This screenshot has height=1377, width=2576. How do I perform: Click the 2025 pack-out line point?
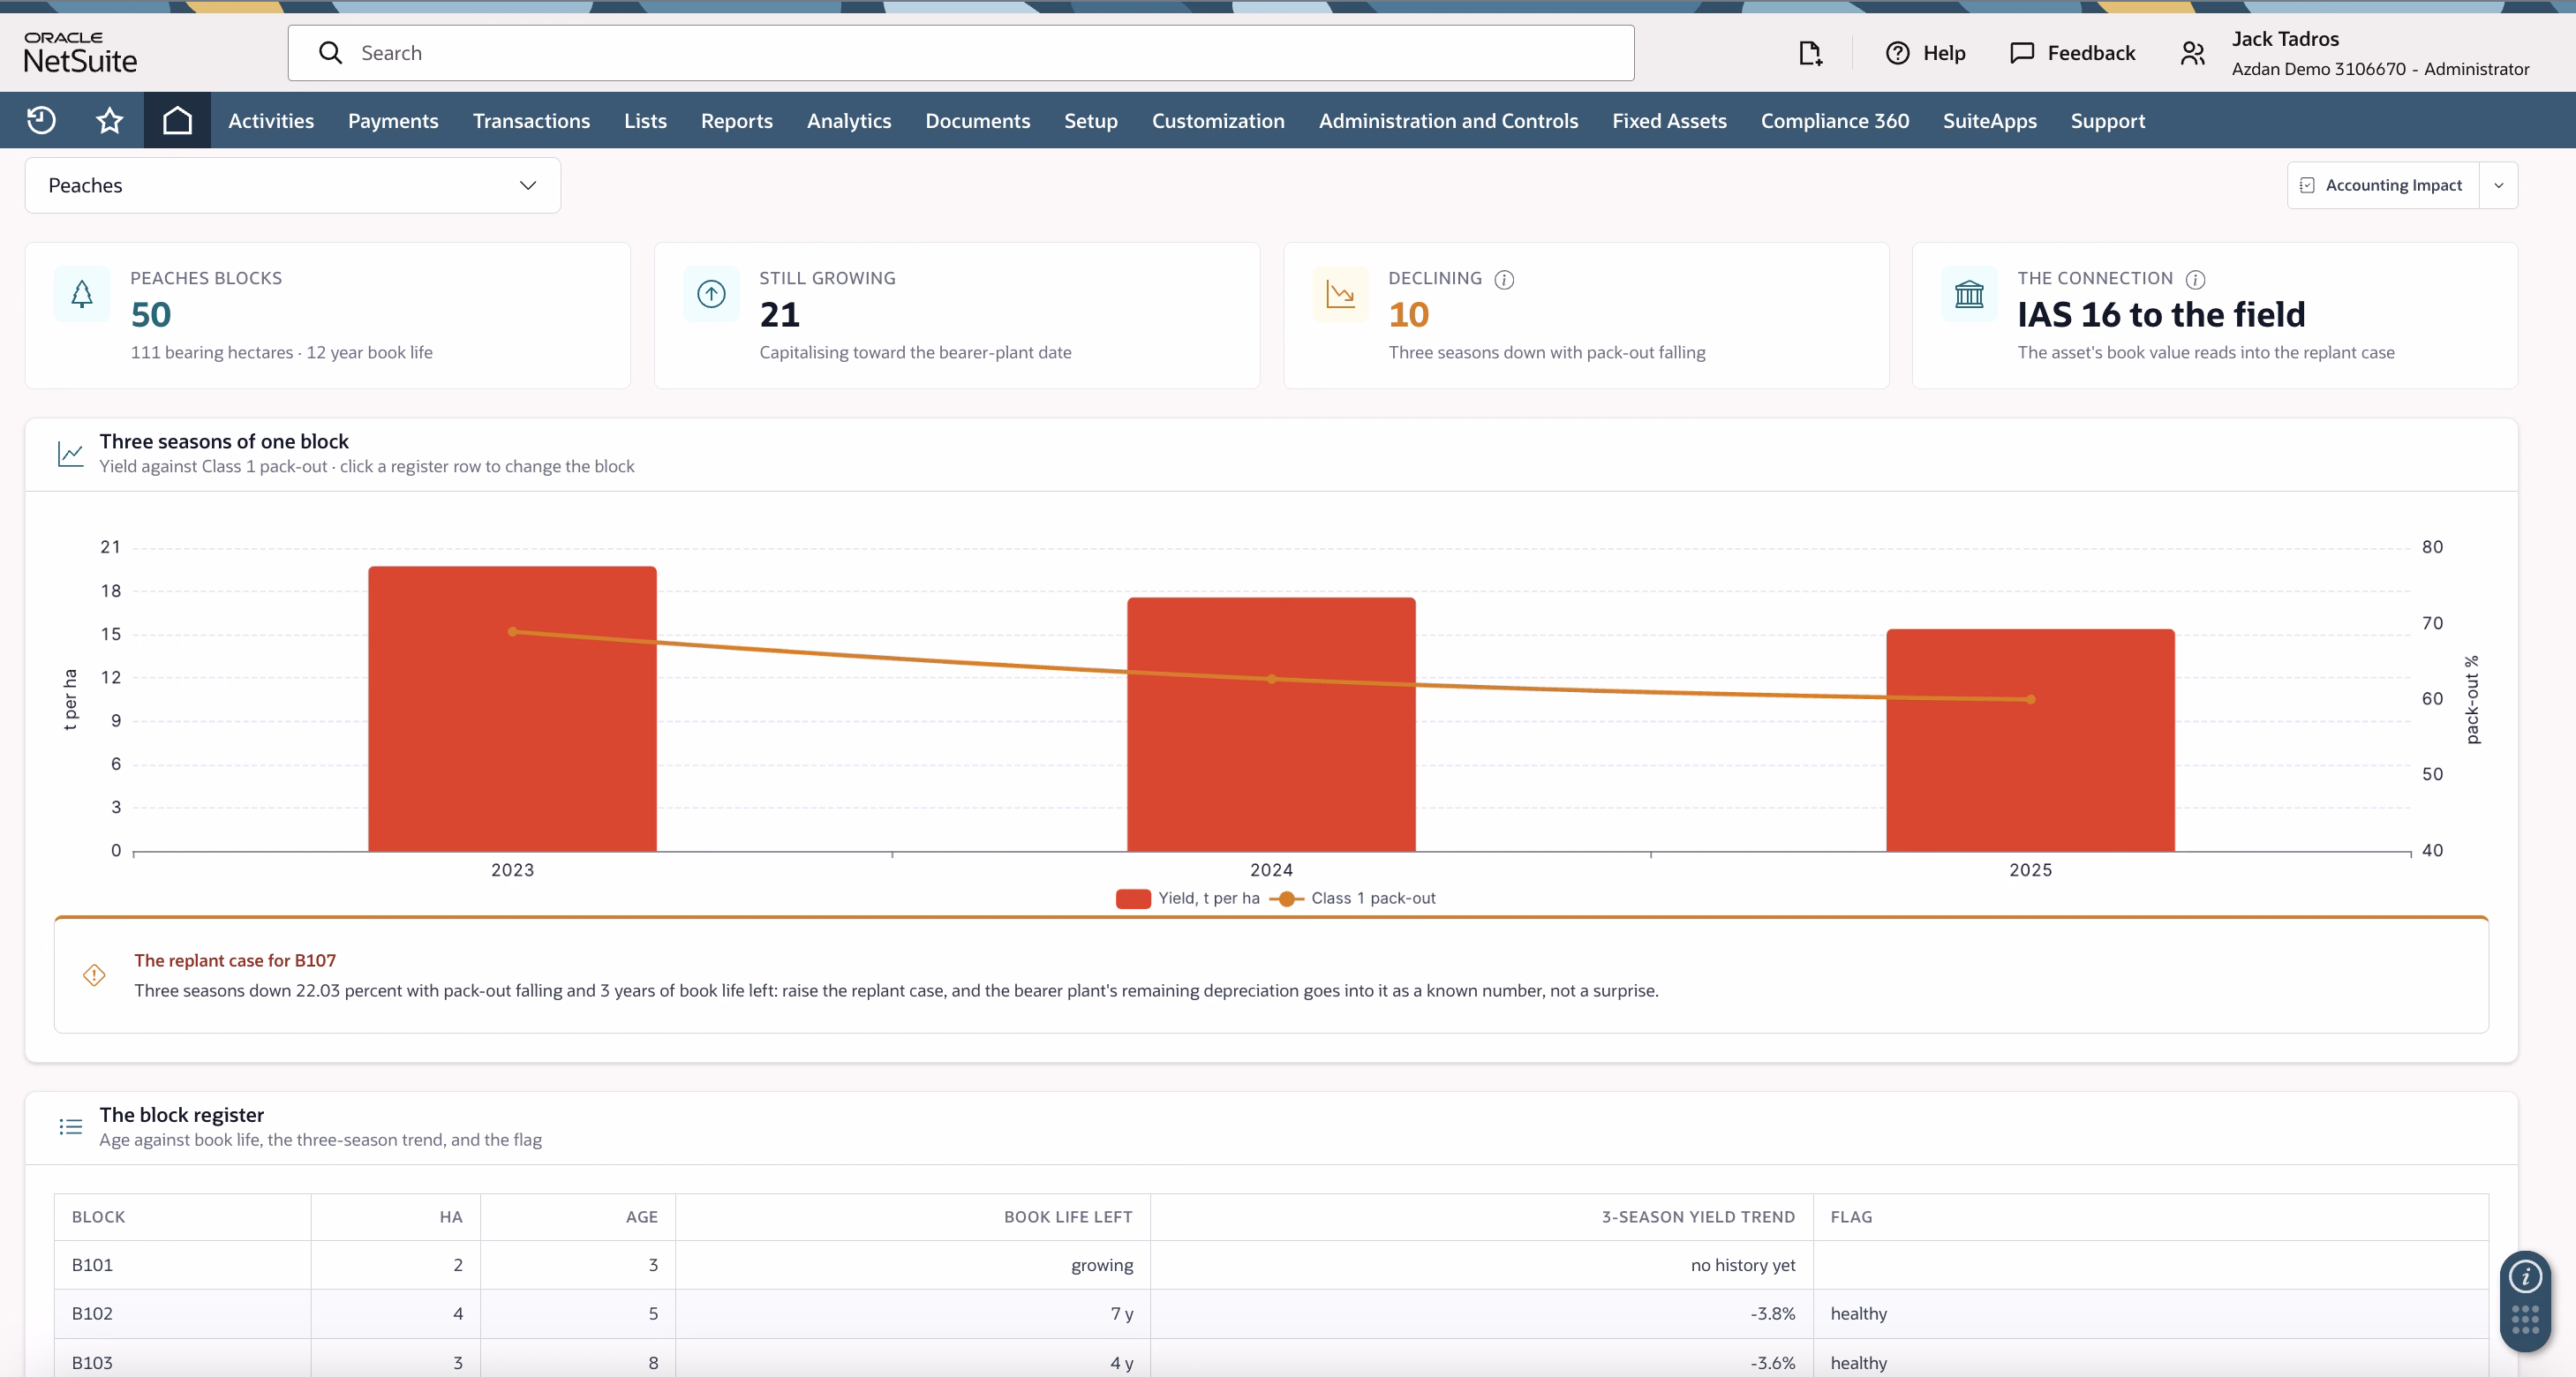pos(2030,699)
